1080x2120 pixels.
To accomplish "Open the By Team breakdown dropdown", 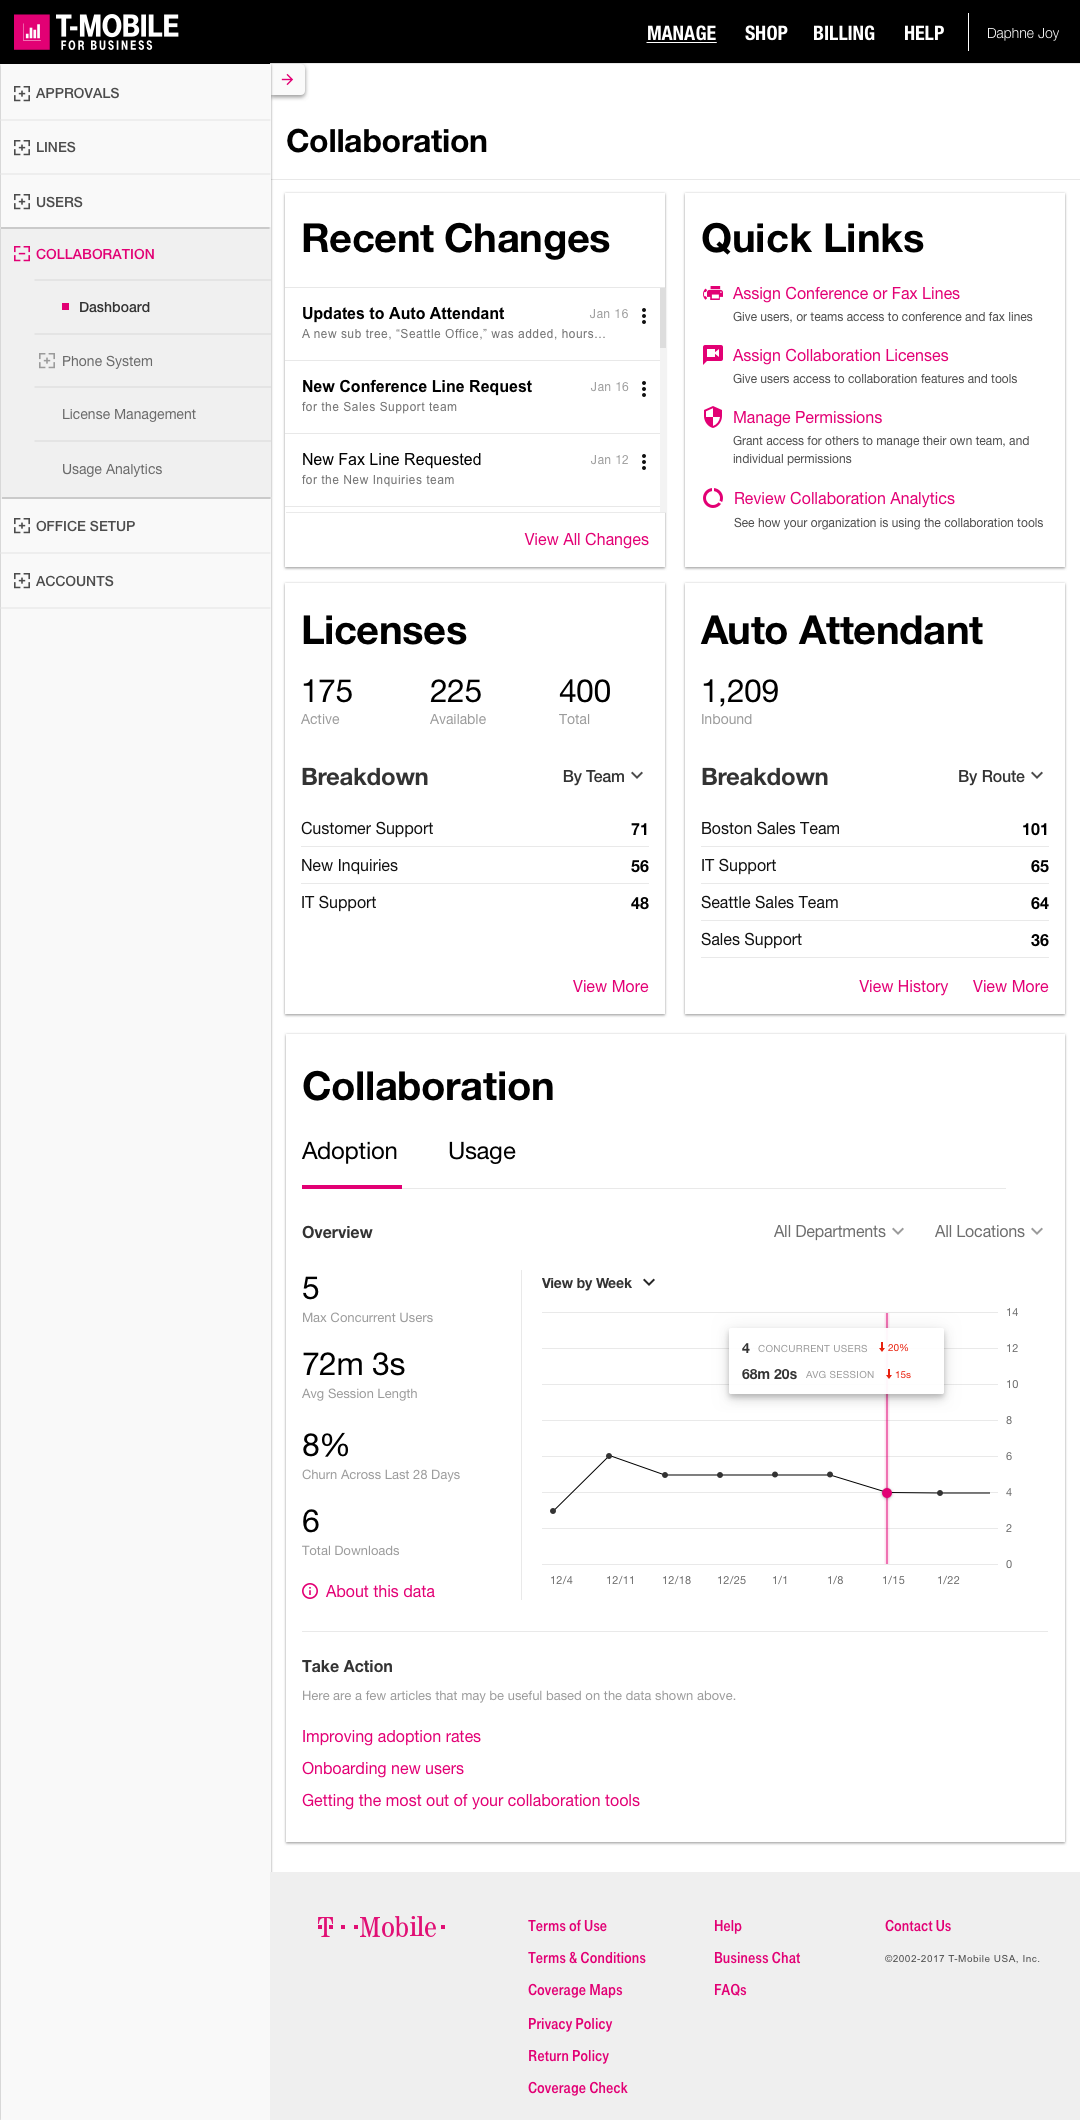I will (603, 776).
